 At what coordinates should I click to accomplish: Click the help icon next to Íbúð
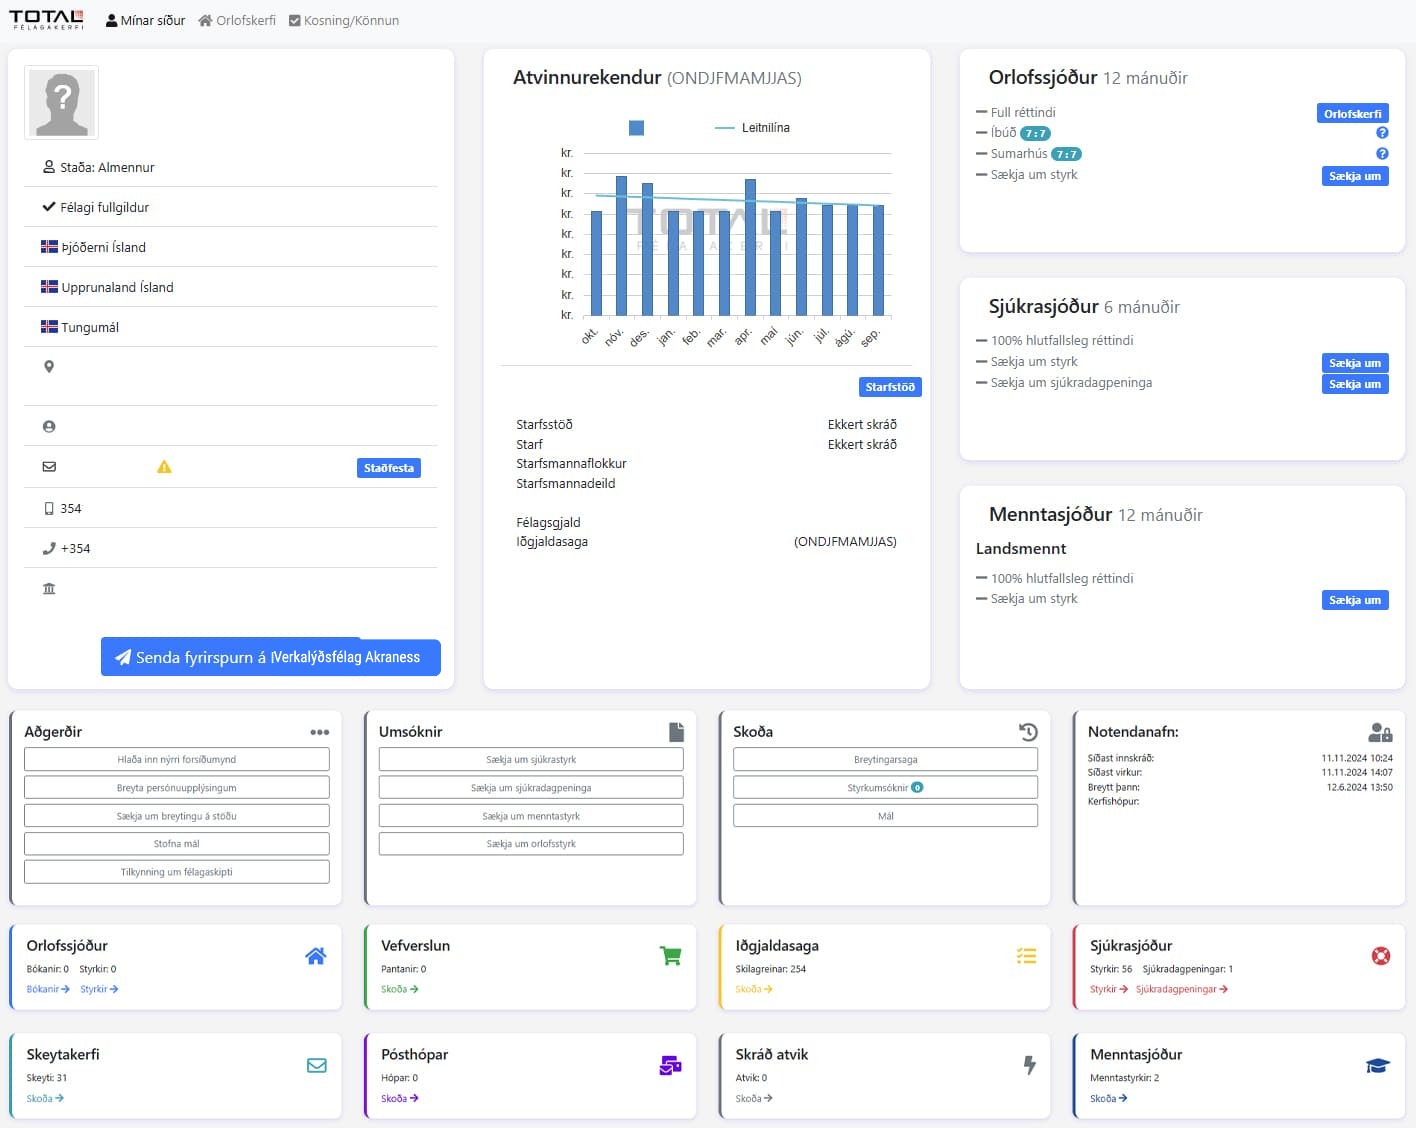click(1382, 133)
